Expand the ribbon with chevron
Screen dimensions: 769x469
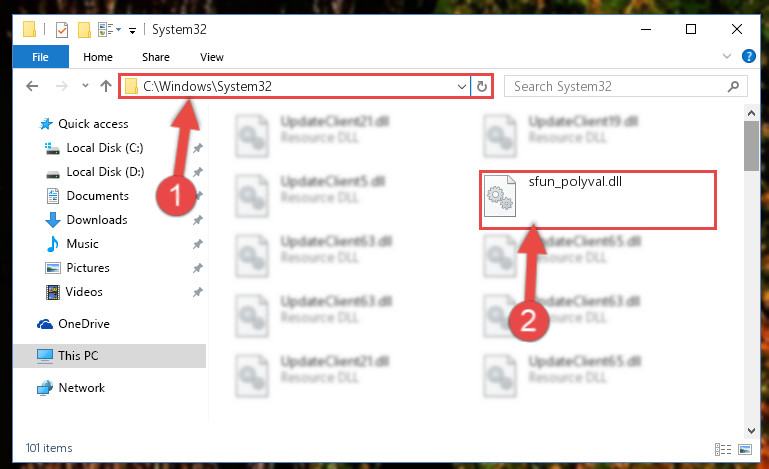click(727, 56)
